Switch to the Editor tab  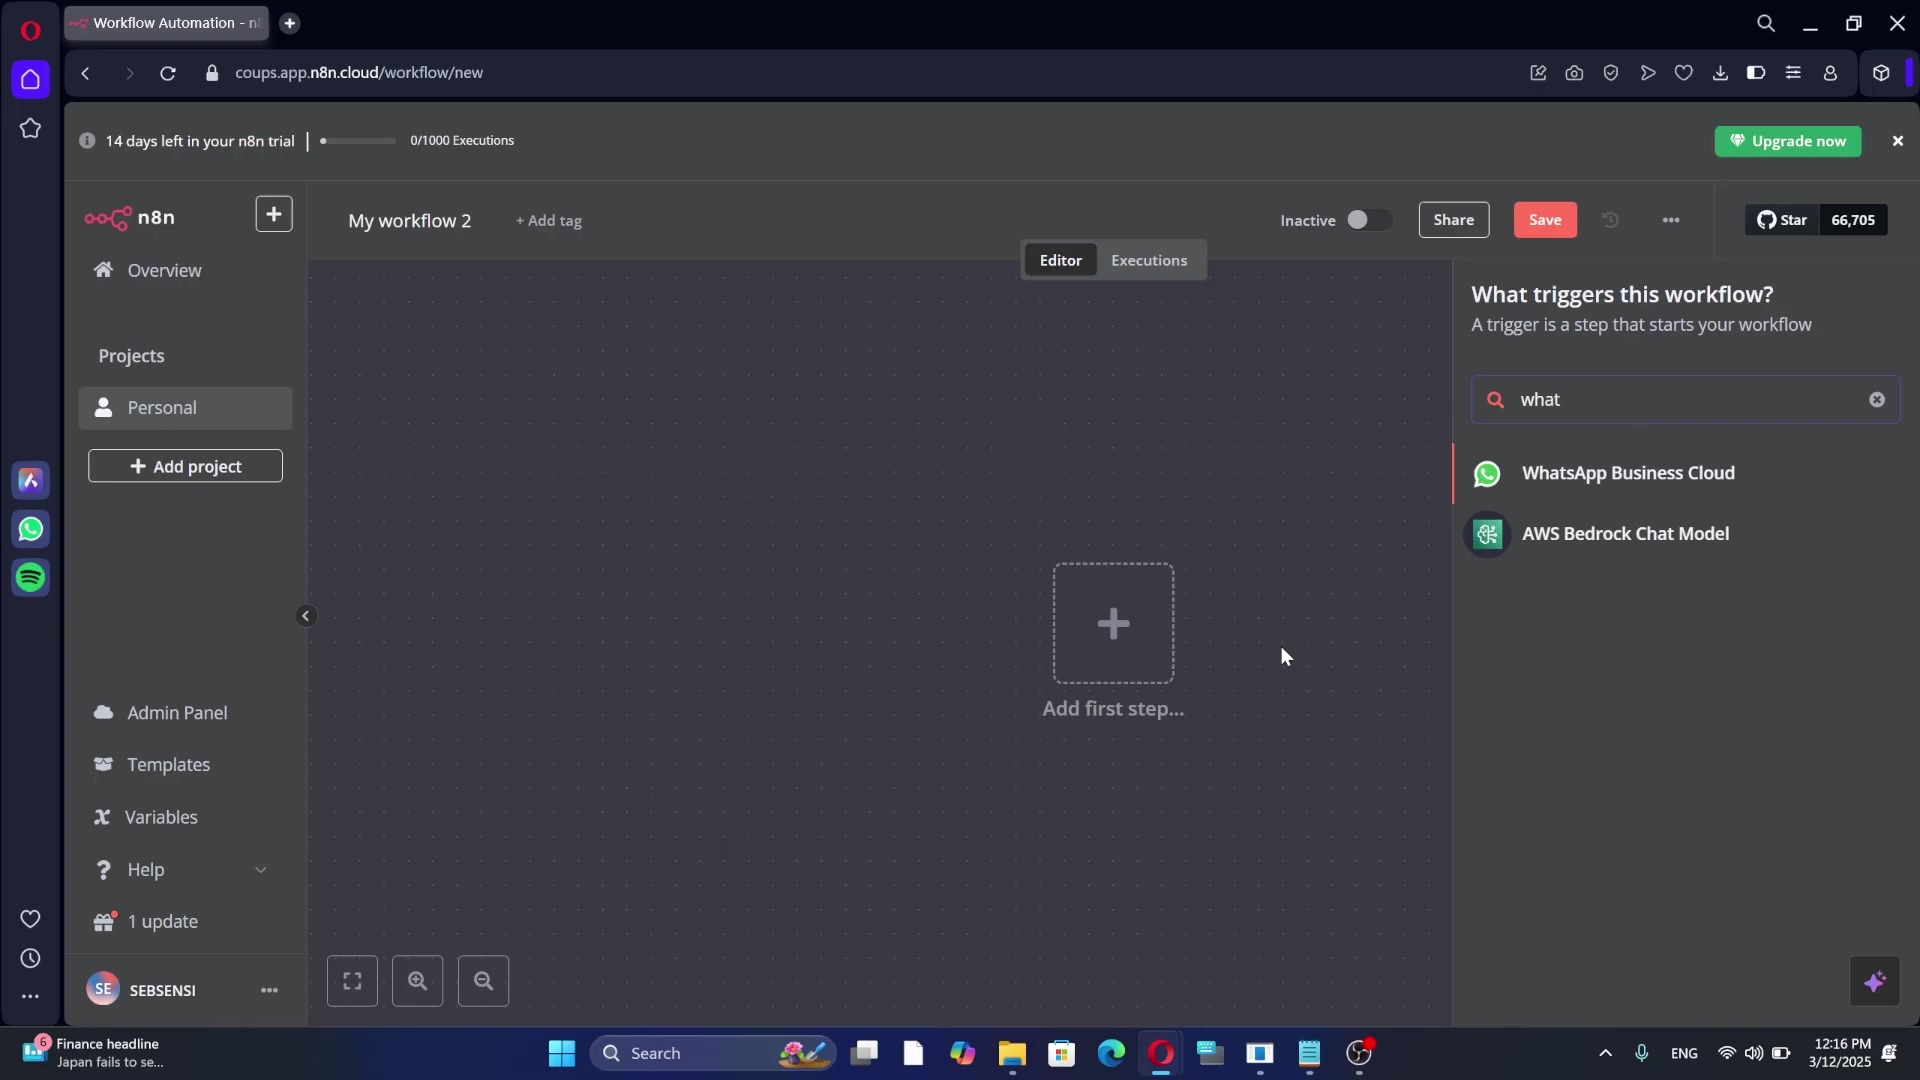click(1060, 260)
